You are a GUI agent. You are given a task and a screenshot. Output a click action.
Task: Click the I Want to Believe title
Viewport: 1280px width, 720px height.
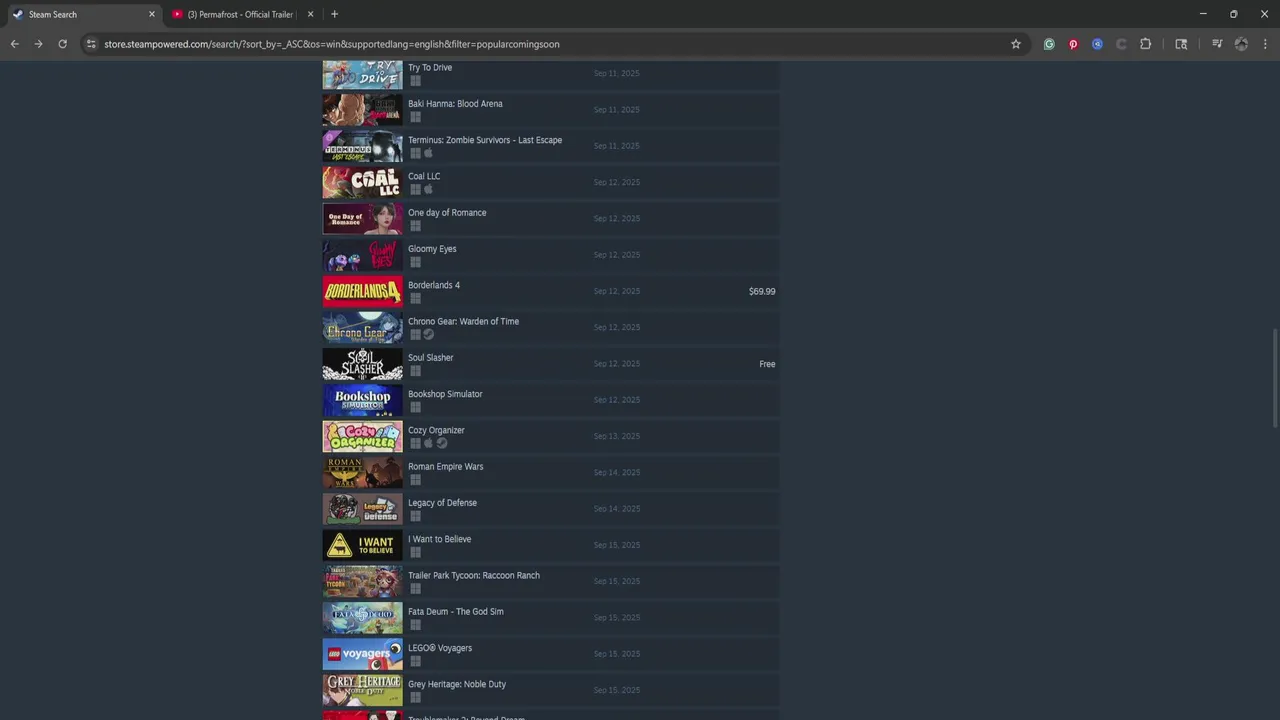pyautogui.click(x=439, y=539)
